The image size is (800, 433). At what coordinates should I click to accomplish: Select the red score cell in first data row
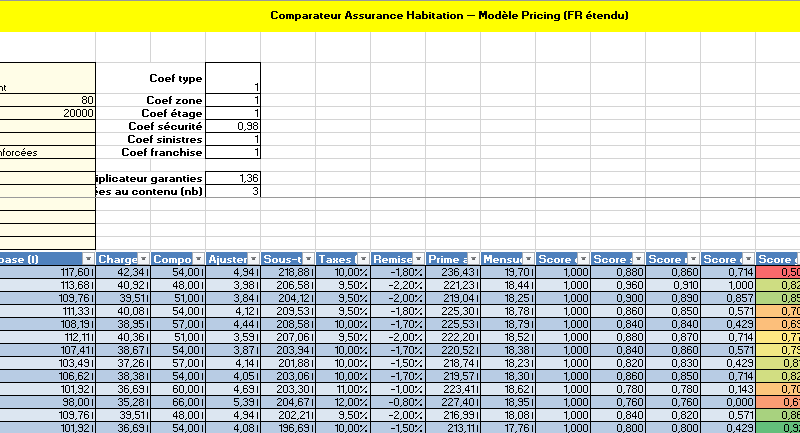tap(779, 272)
